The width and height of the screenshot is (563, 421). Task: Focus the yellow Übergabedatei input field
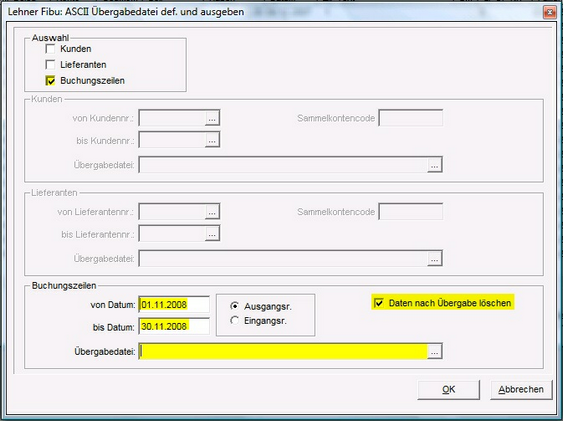pyautogui.click(x=283, y=351)
